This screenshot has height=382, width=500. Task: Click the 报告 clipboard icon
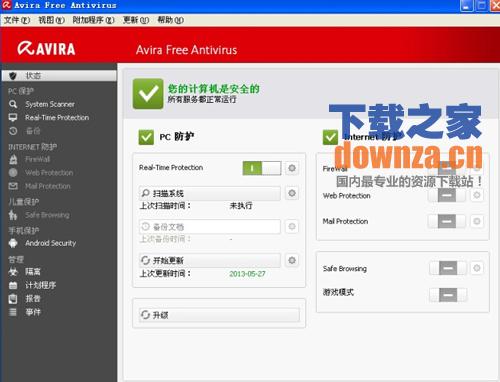coord(13,299)
